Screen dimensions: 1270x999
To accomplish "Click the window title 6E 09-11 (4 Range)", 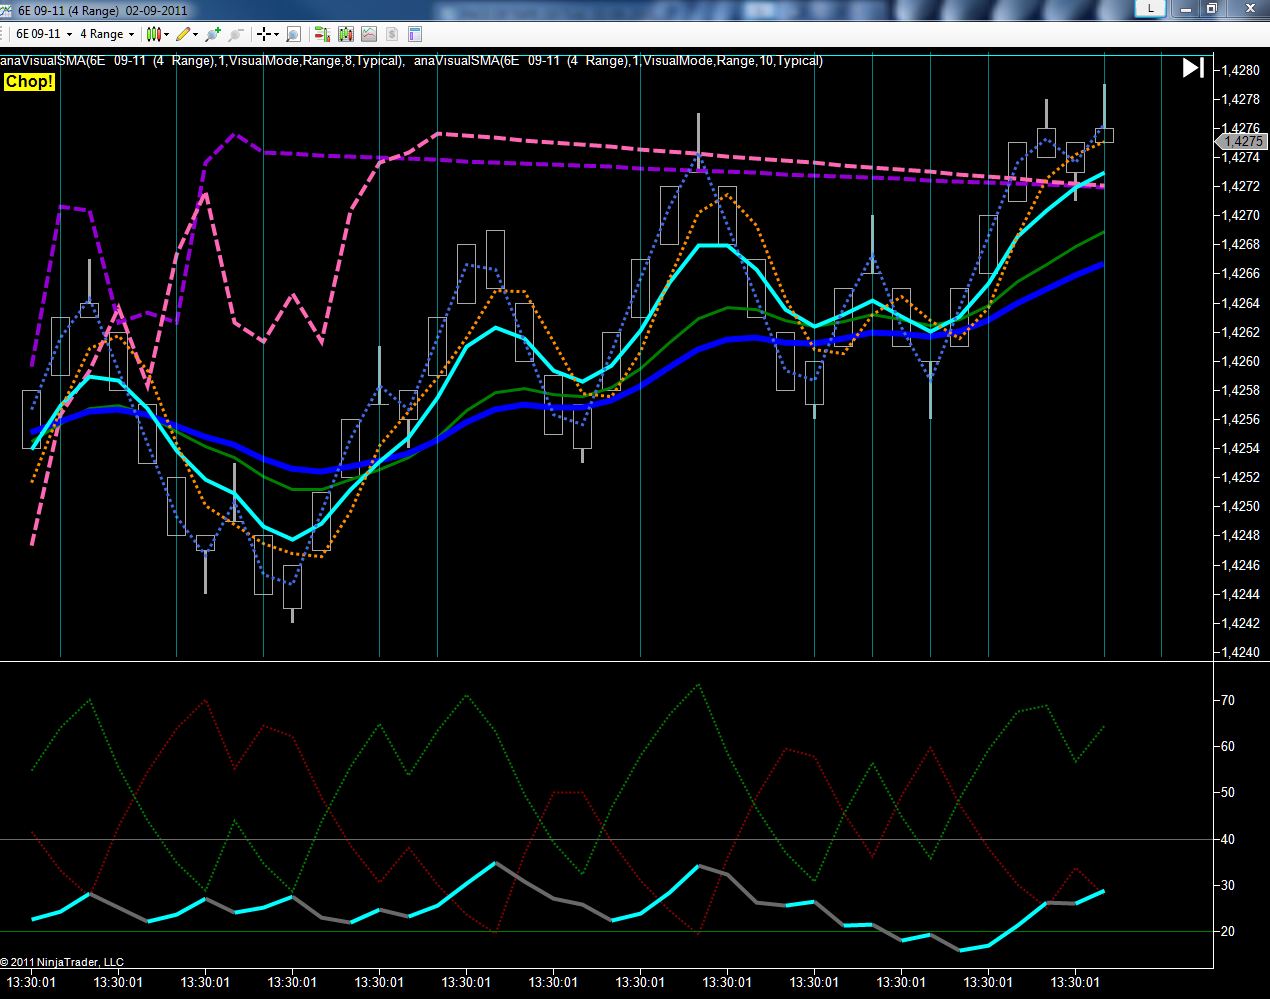I will (x=70, y=10).
